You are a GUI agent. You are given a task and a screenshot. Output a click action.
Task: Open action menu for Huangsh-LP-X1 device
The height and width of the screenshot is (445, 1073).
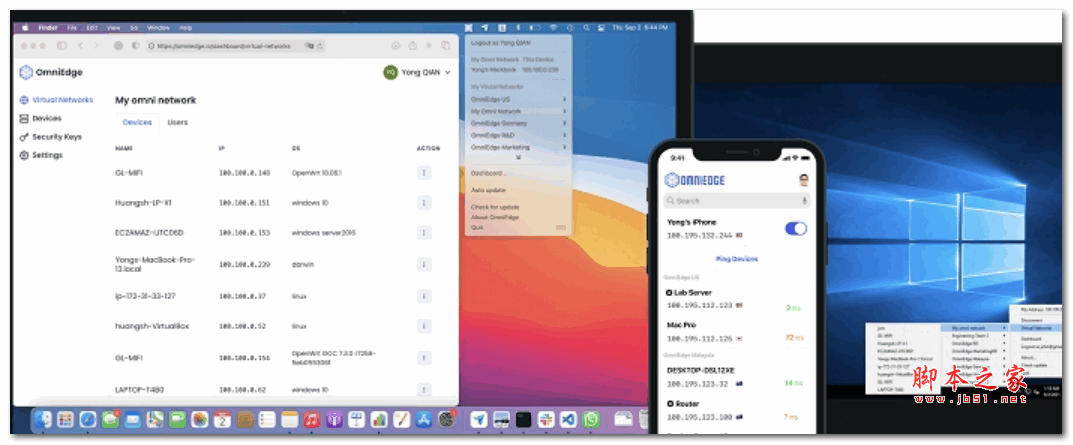pyautogui.click(x=425, y=202)
